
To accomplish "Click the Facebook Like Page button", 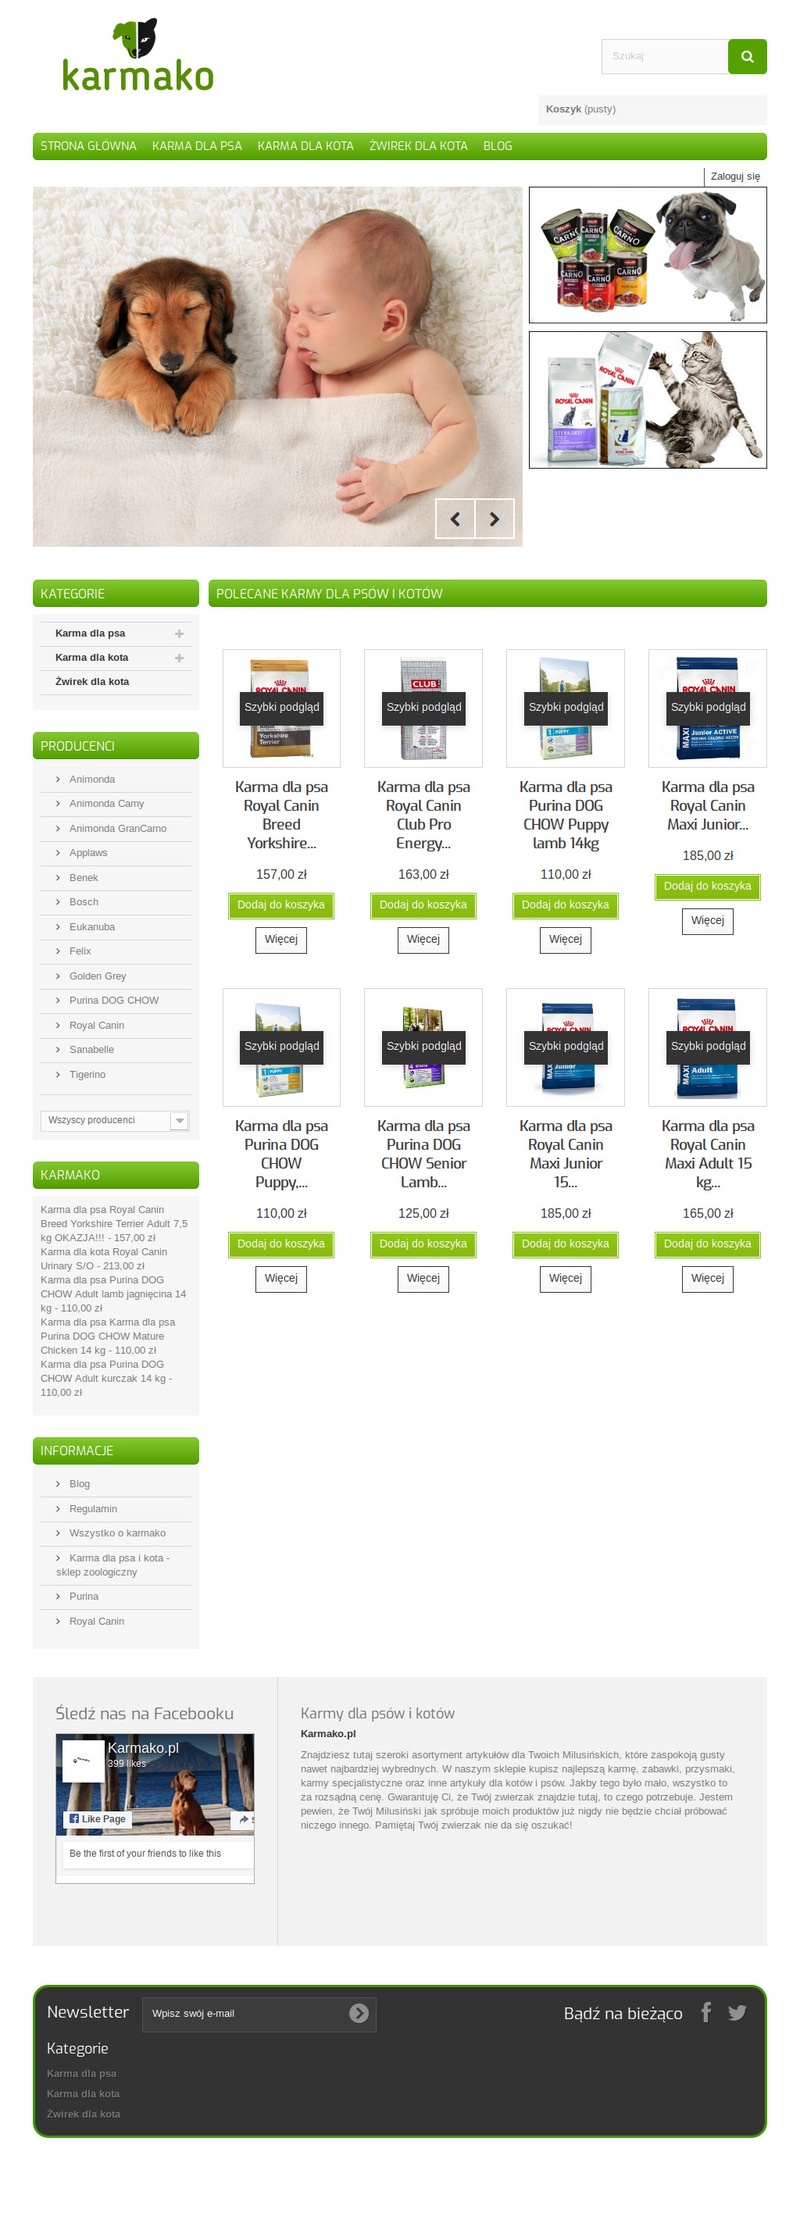I will 97,1819.
